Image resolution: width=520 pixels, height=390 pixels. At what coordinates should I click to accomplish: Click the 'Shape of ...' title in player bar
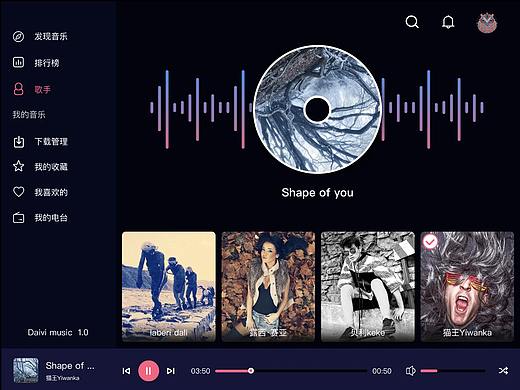click(x=70, y=366)
